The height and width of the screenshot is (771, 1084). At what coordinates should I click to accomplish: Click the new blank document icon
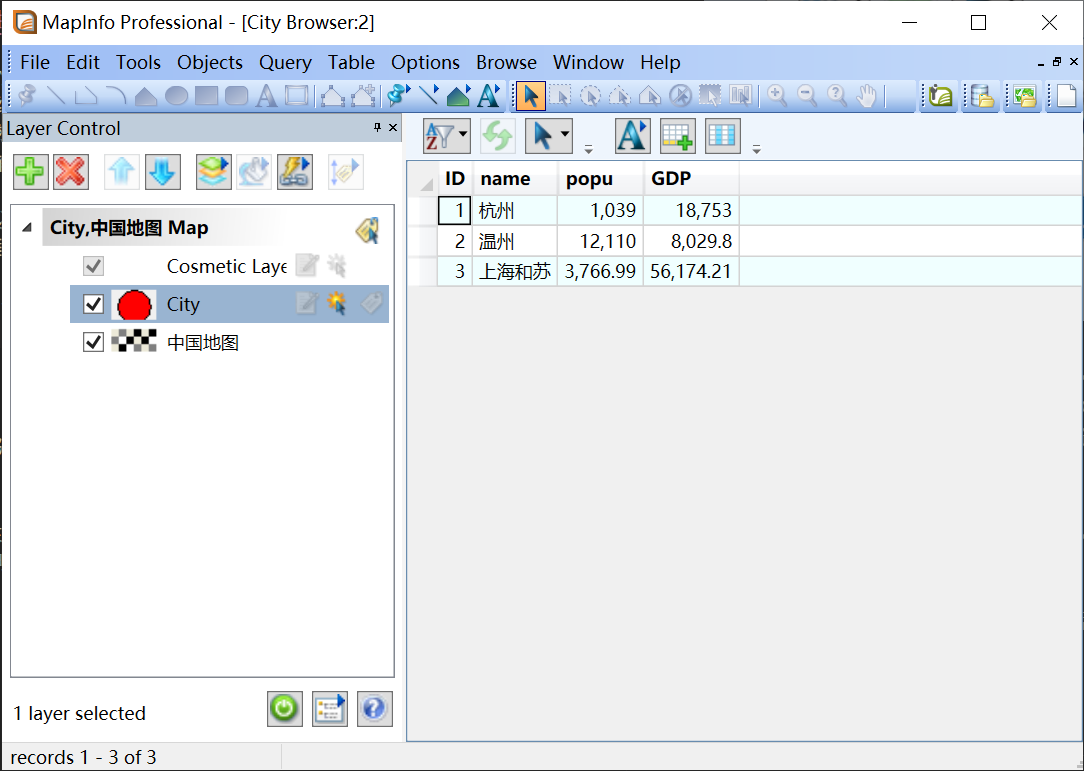pyautogui.click(x=1067, y=95)
